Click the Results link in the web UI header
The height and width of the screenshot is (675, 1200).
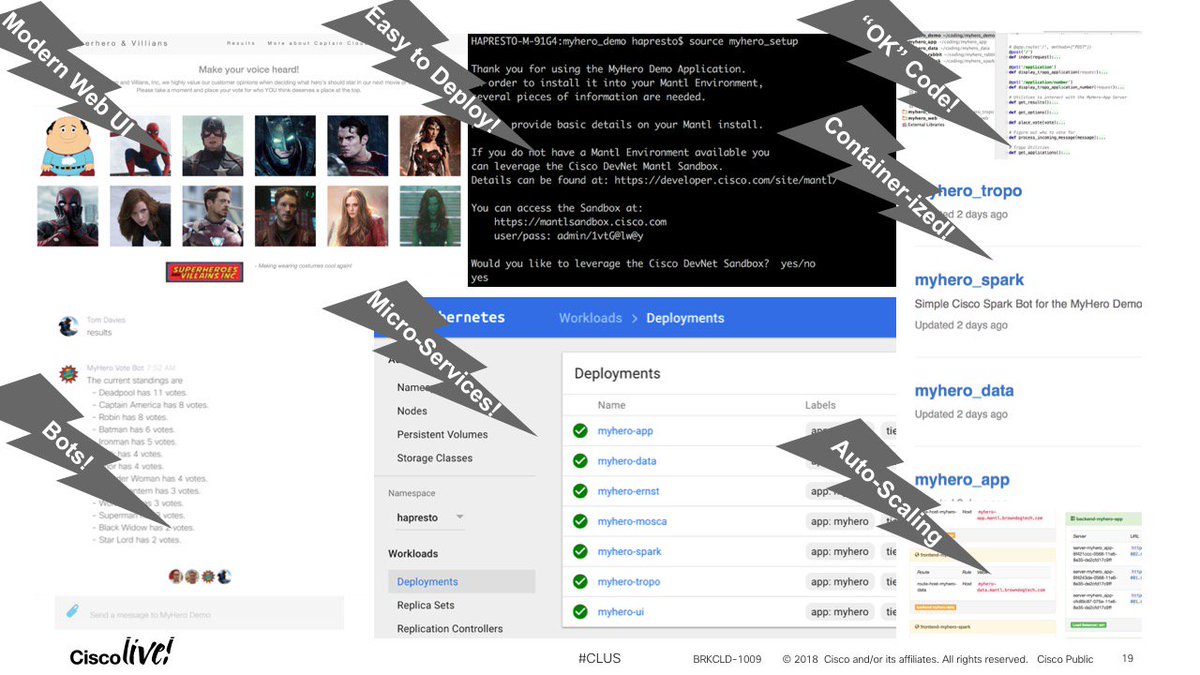coord(241,44)
